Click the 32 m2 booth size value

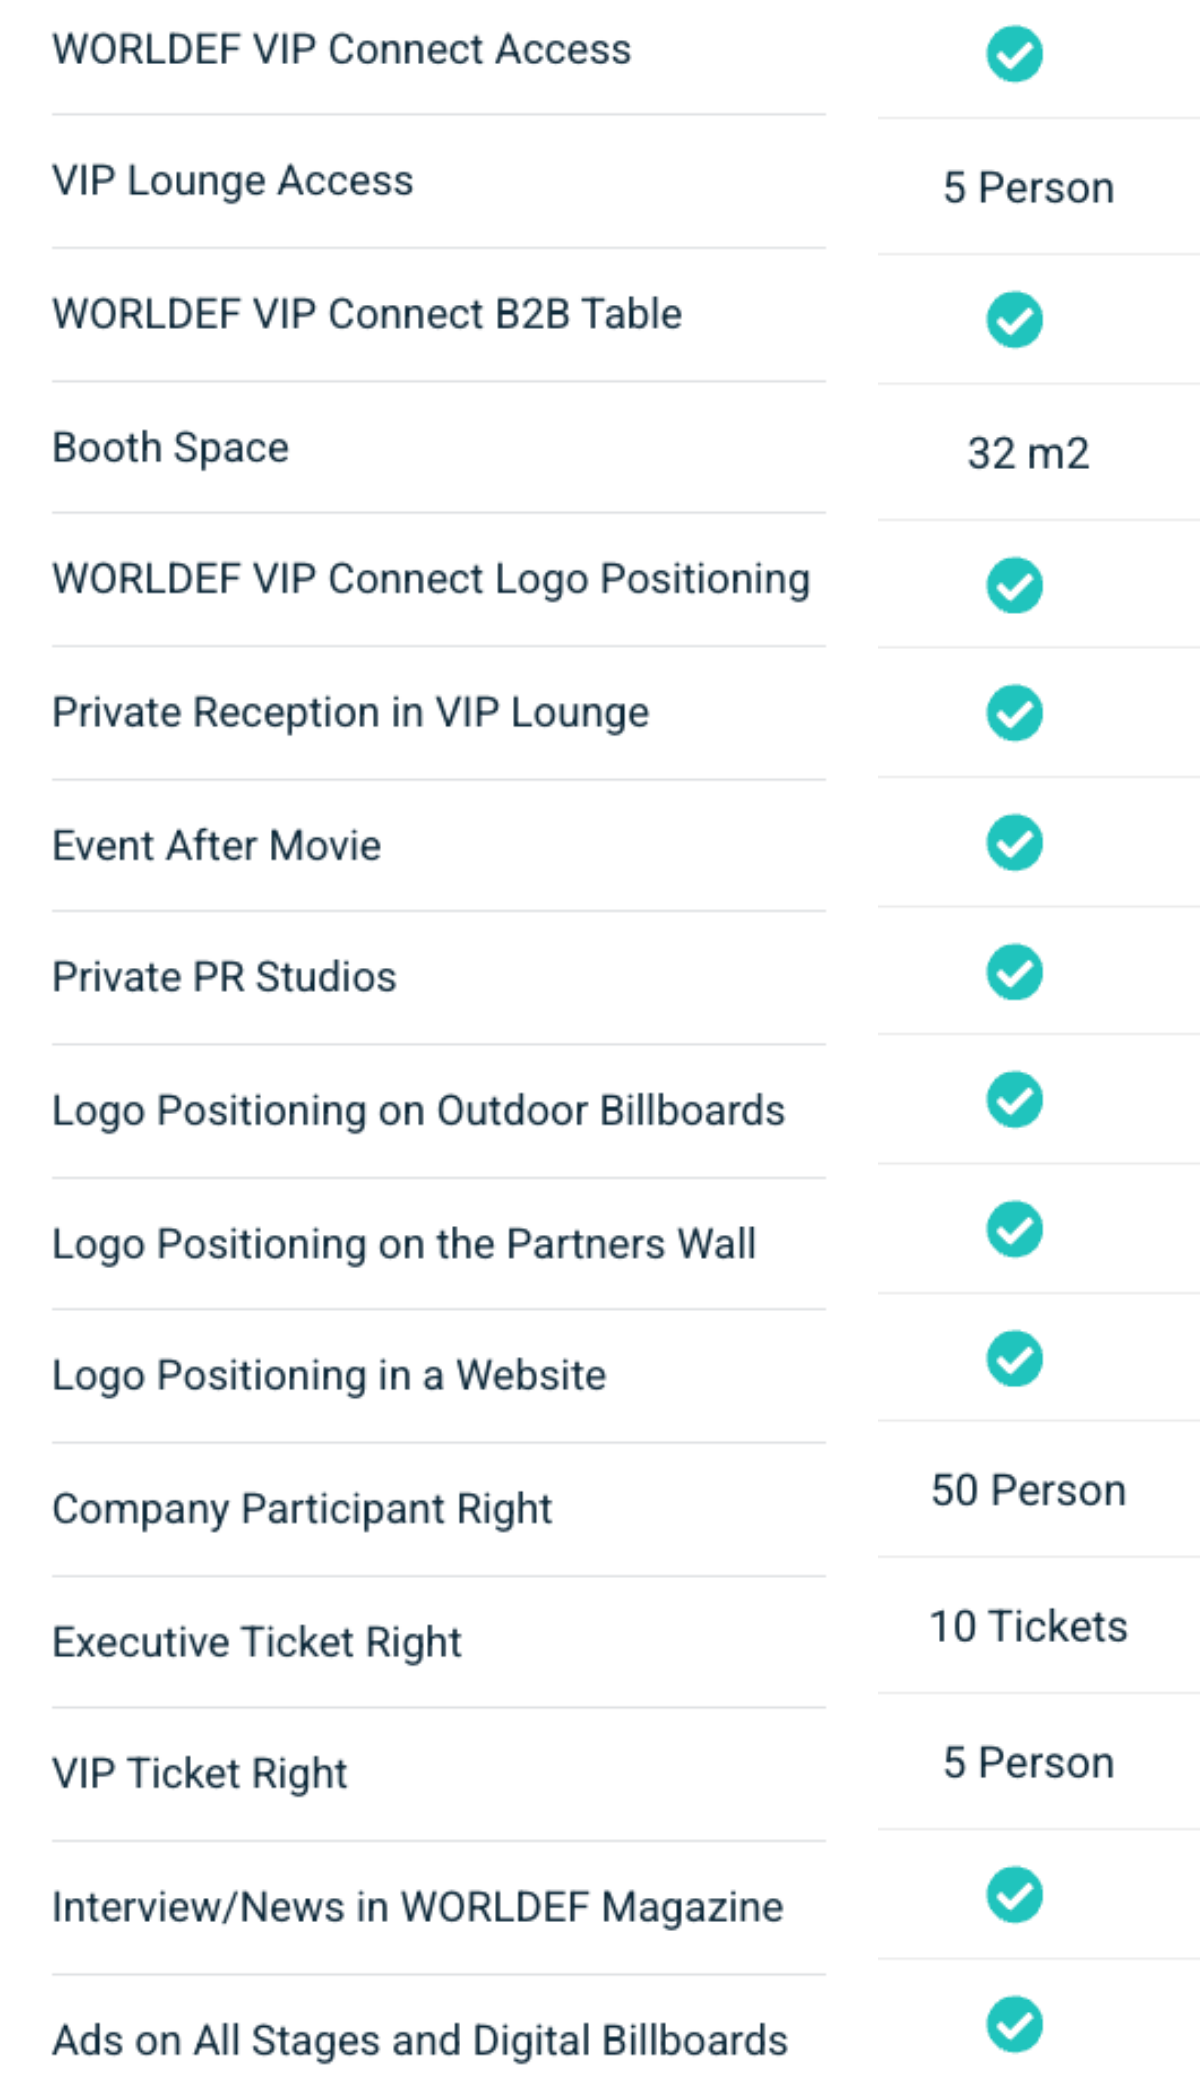pos(1028,453)
